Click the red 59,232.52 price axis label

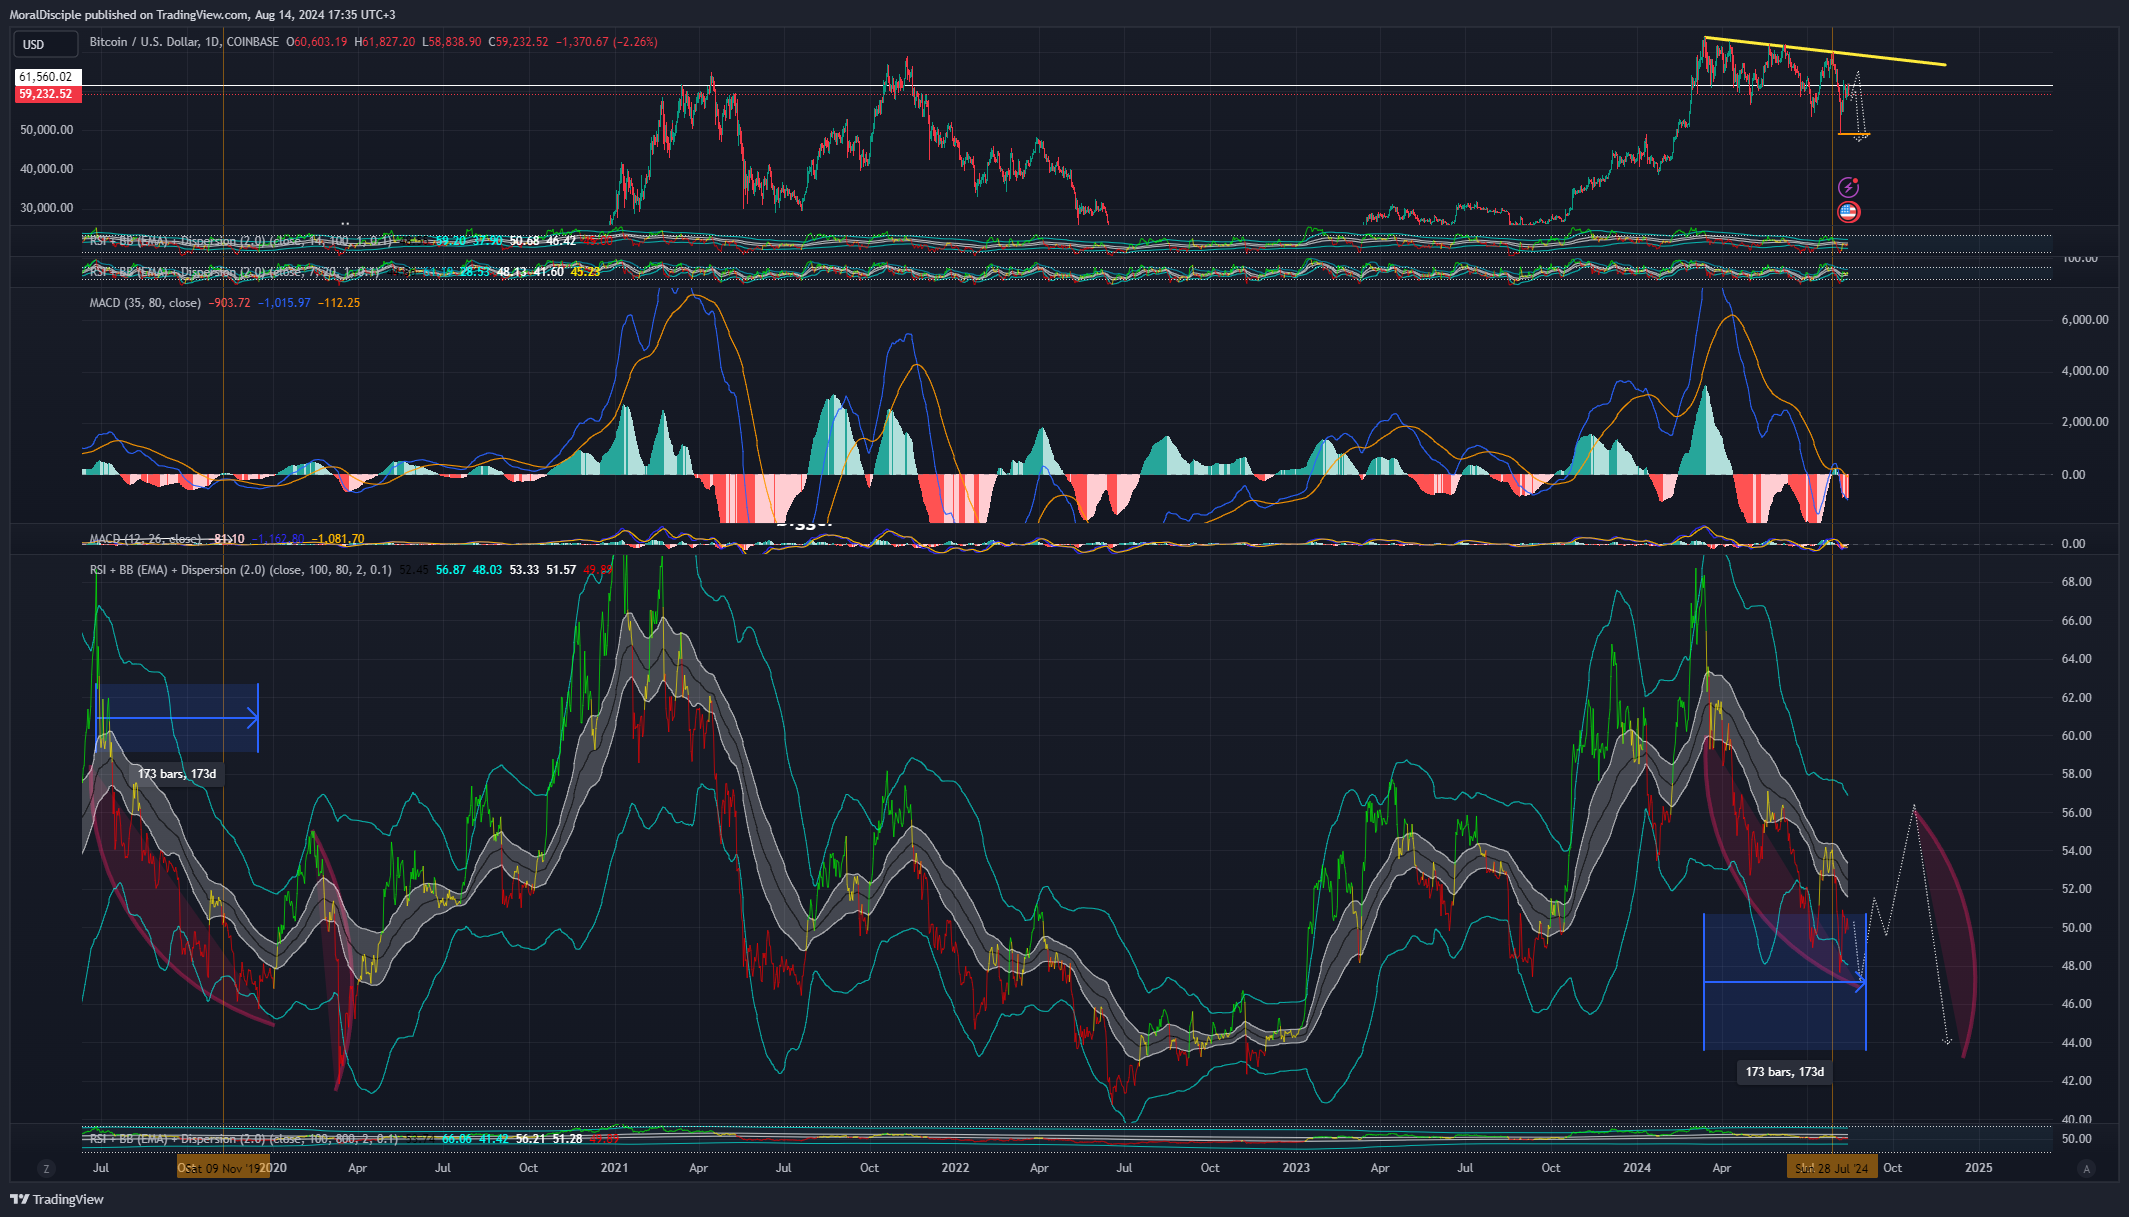[46, 94]
